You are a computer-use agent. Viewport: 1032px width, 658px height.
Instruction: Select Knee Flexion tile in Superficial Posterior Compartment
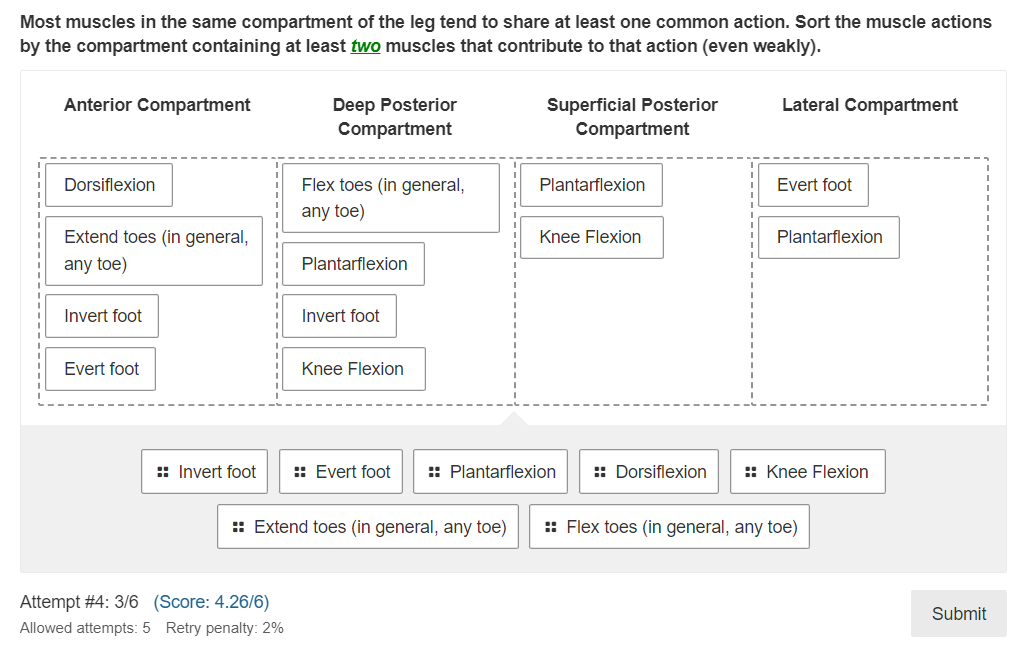[x=591, y=238]
